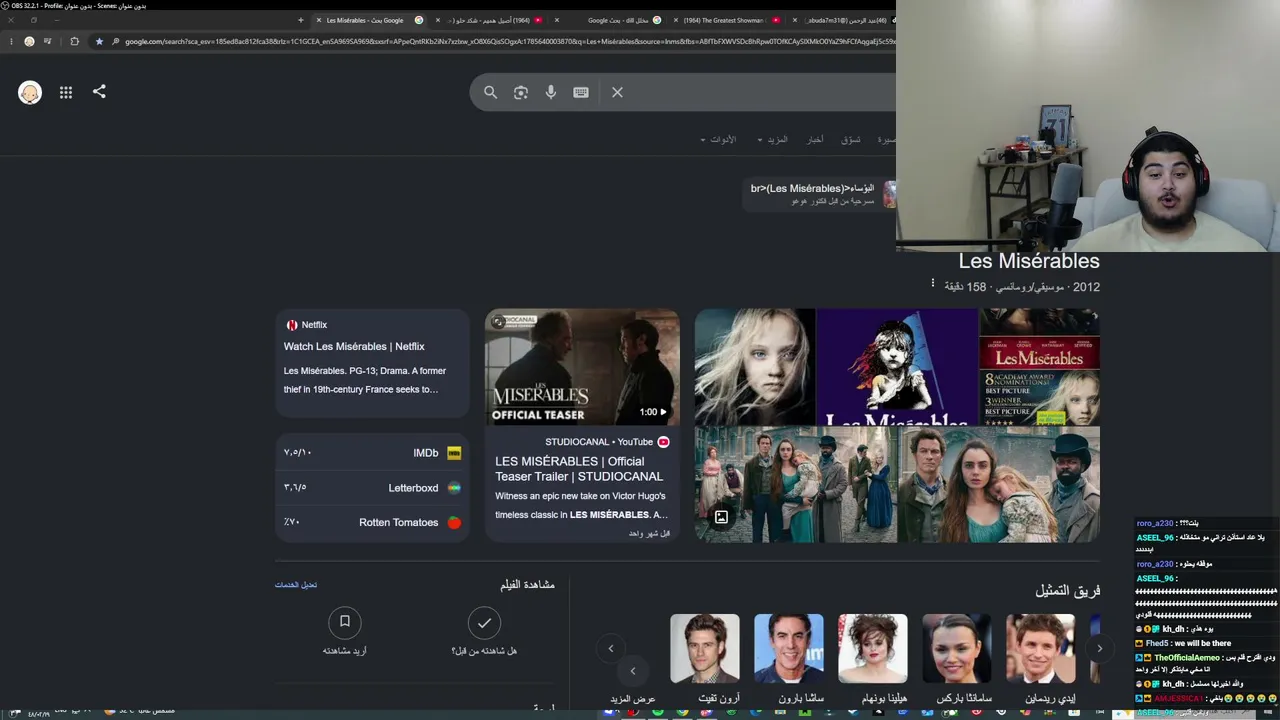This screenshot has width=1280, height=720.
Task: Click the magnifier search icon in Google search box
Action: [490, 92]
